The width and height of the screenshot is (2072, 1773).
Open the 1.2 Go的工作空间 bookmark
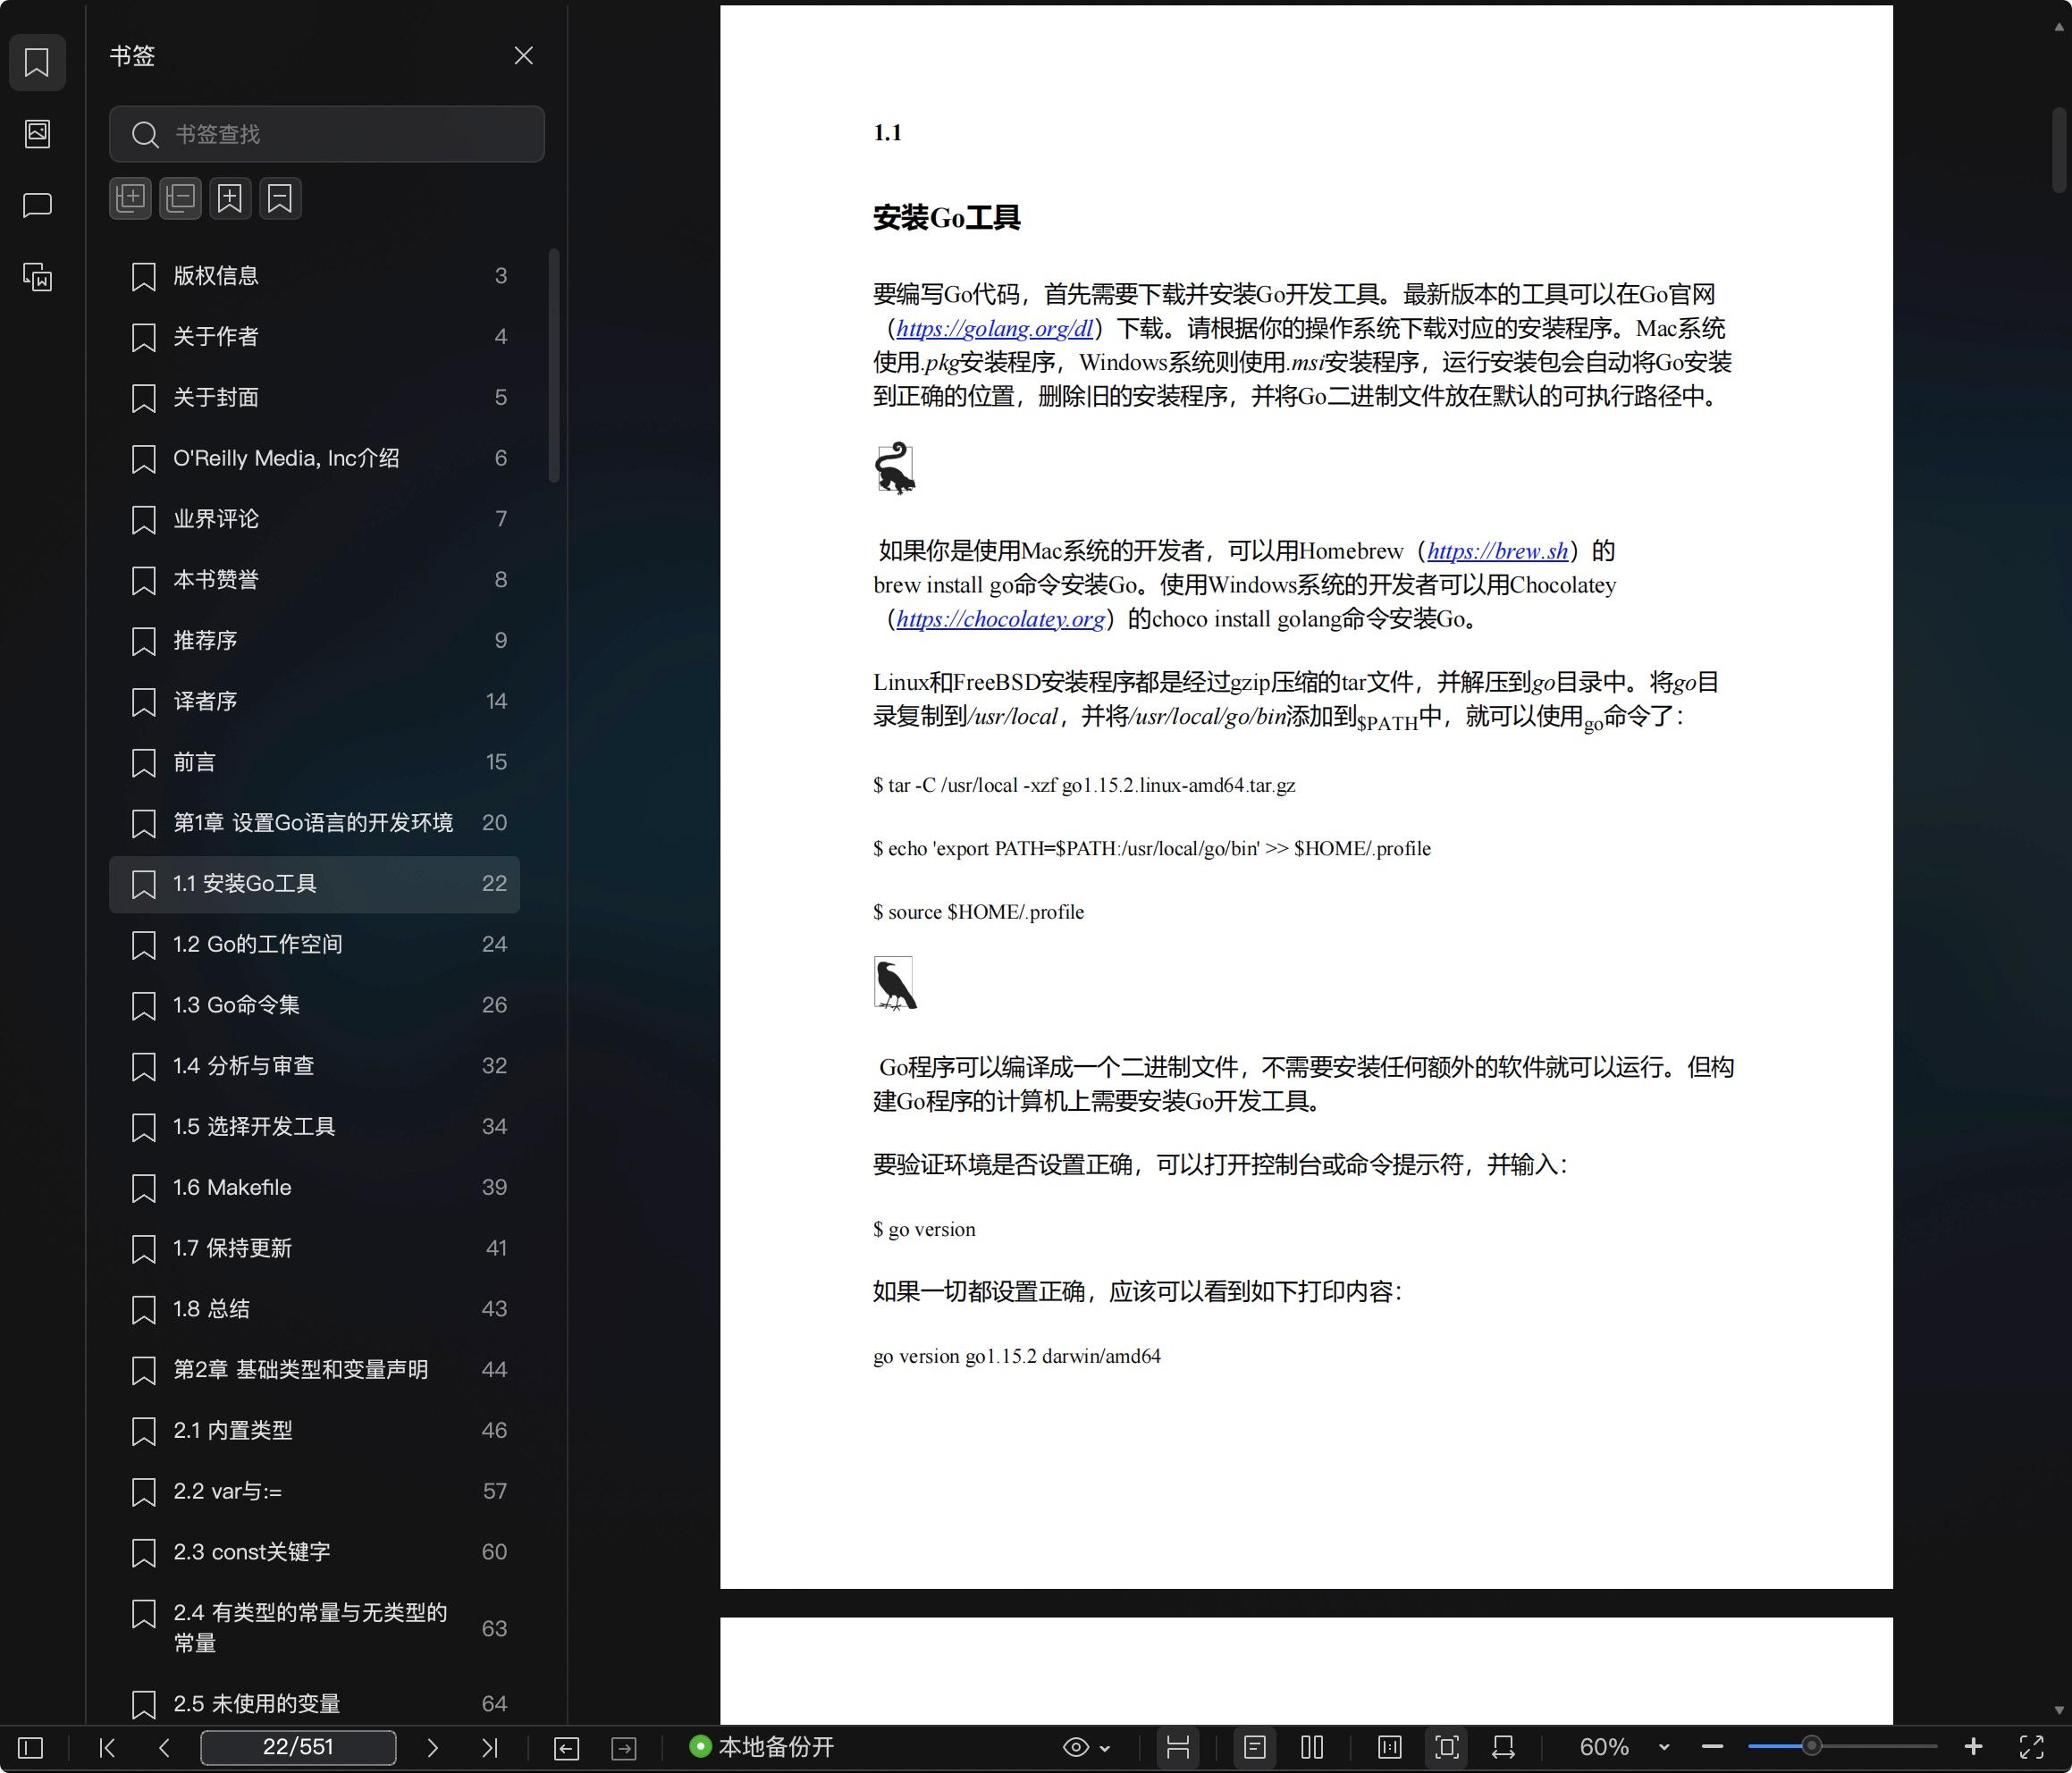[315, 944]
